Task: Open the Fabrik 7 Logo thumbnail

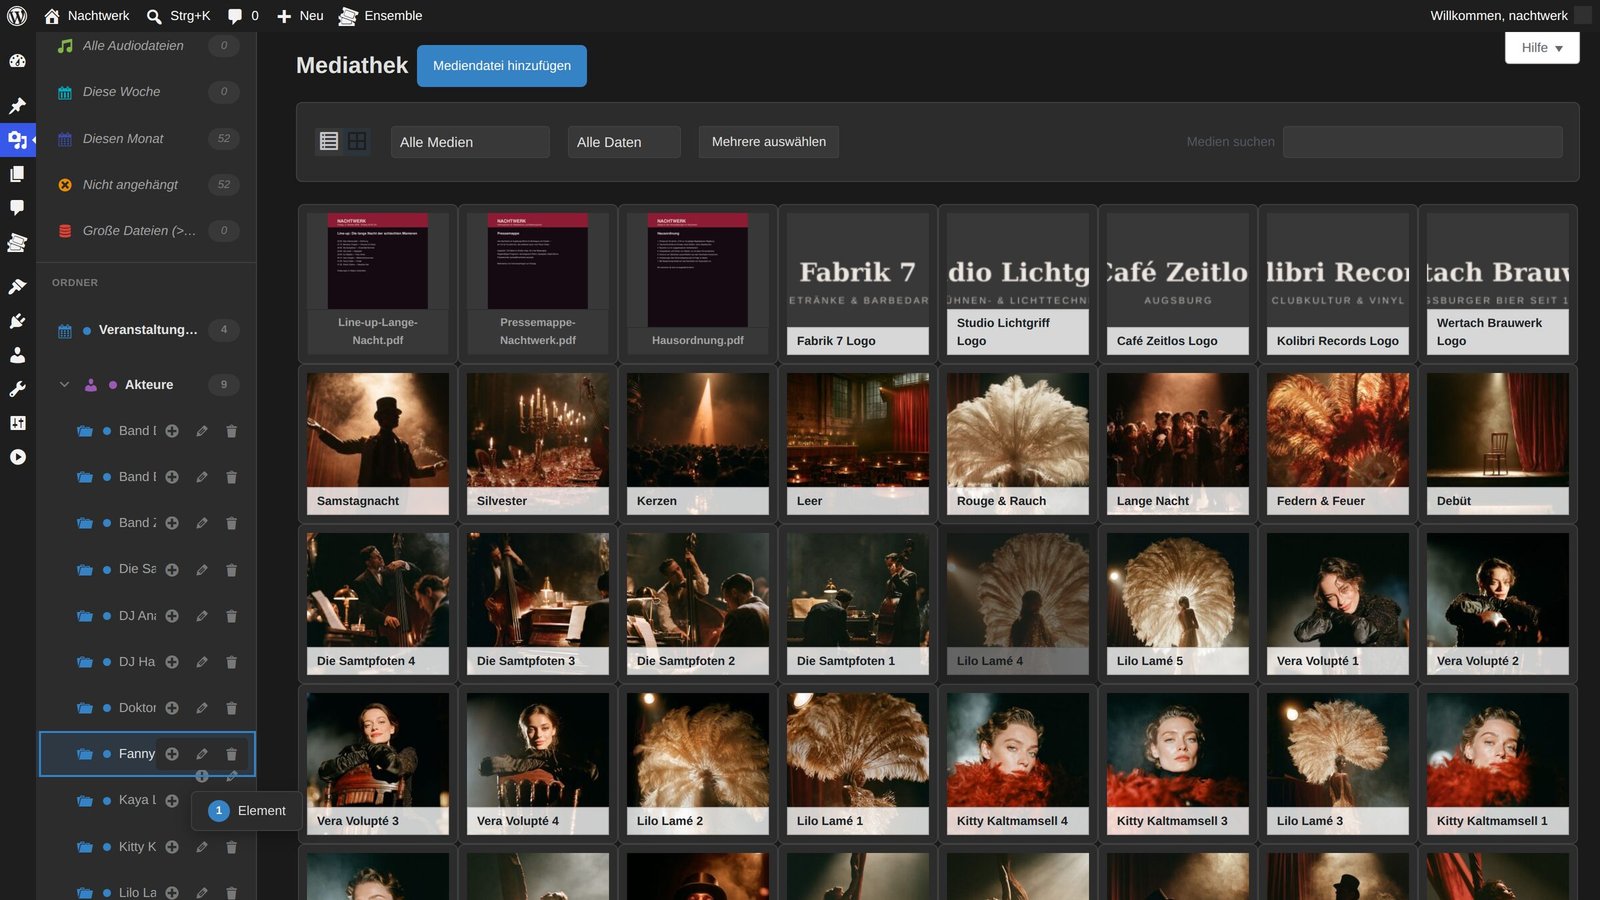Action: pos(858,283)
